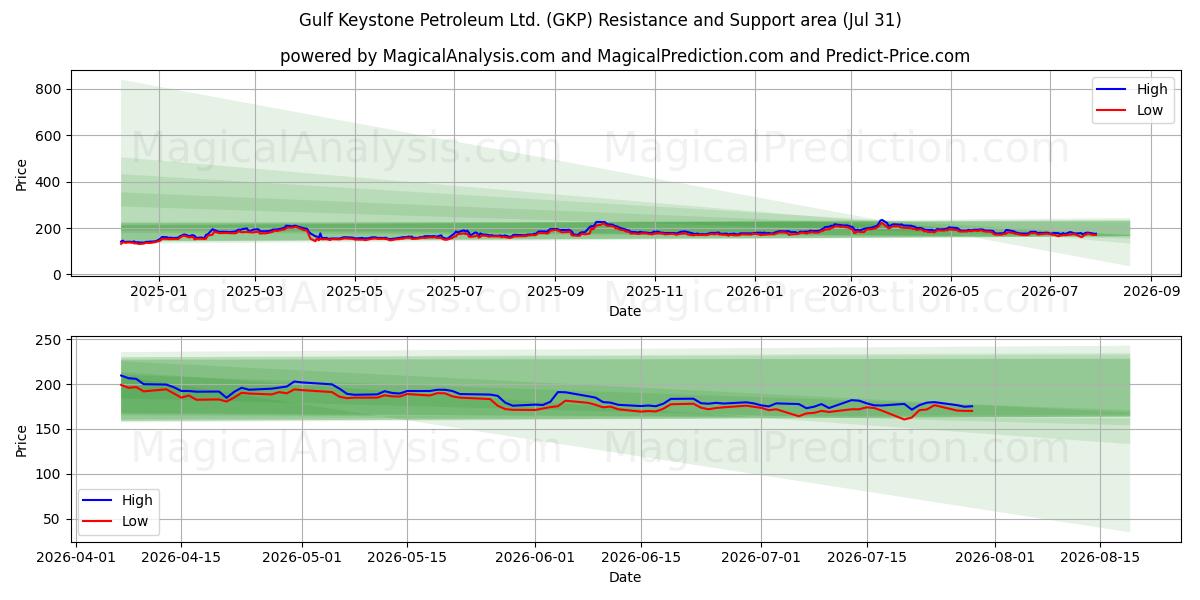Click the '2026-08-15' x-axis tick label

[1102, 559]
